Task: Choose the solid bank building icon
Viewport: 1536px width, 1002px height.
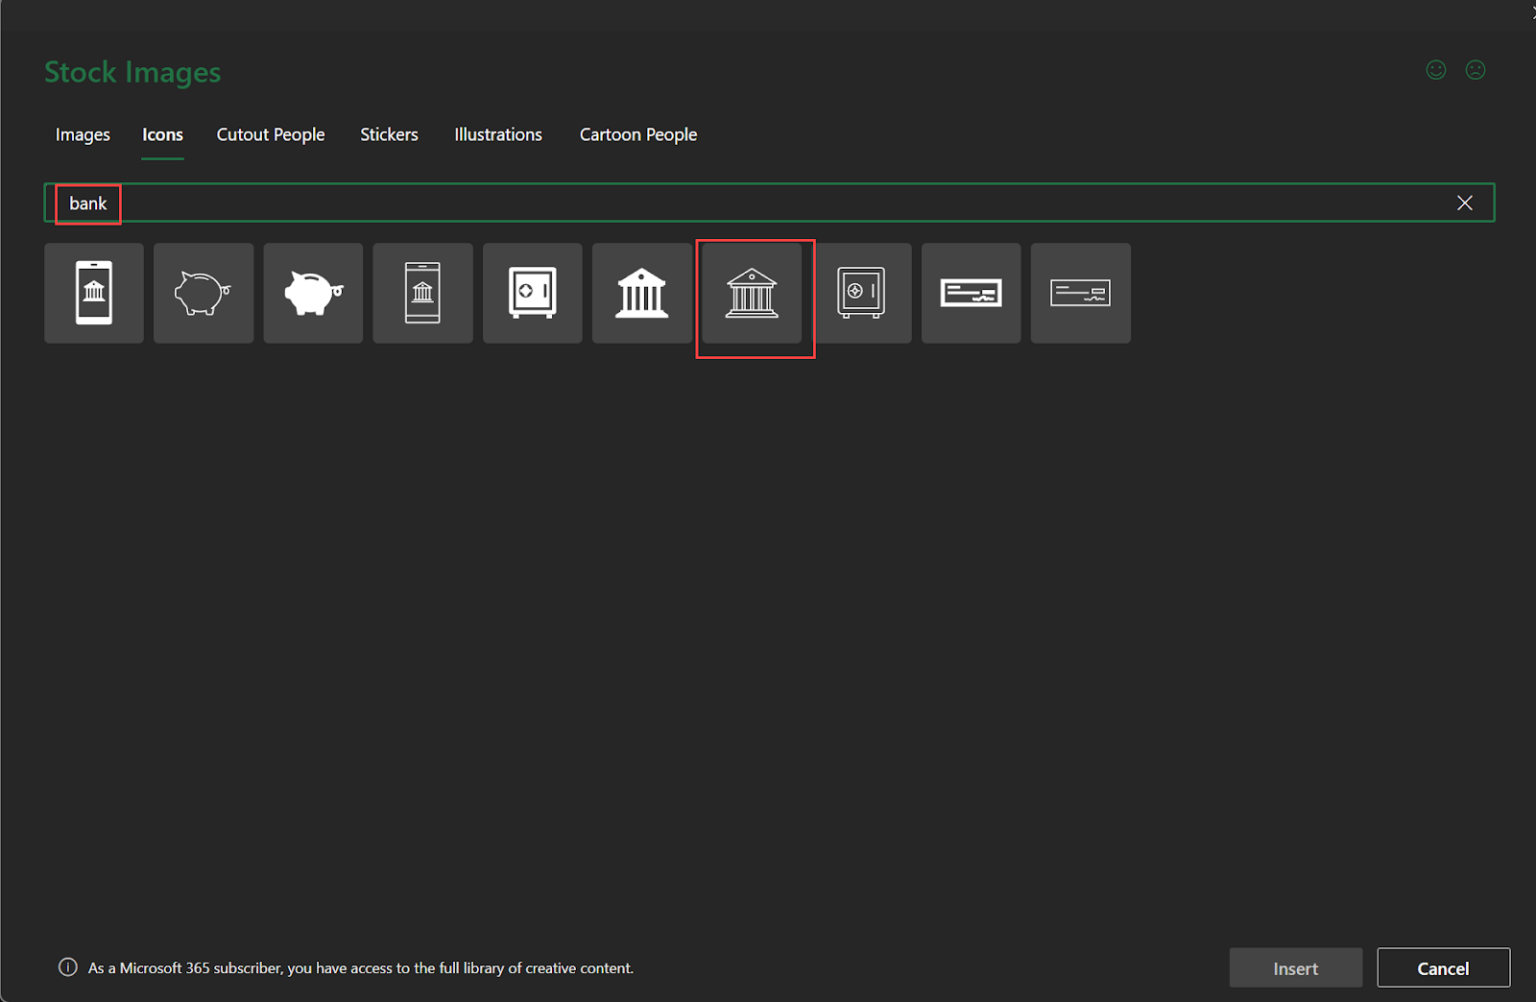Action: (642, 293)
